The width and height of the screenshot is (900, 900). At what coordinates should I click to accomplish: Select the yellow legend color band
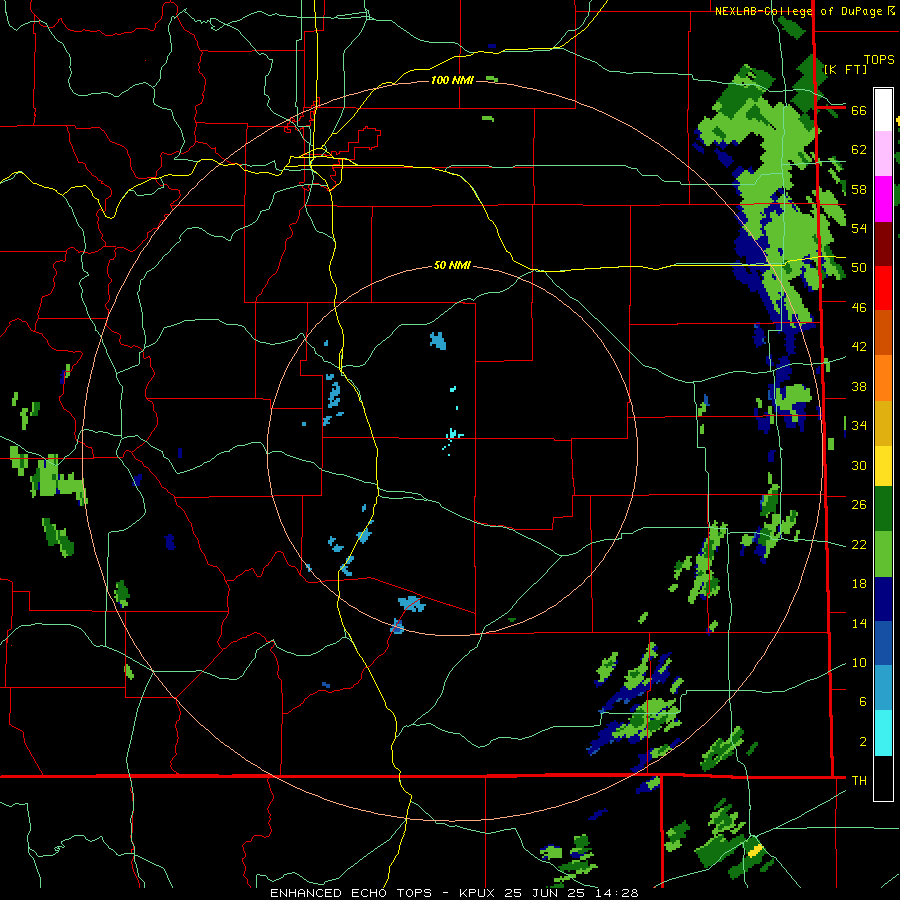tap(883, 466)
